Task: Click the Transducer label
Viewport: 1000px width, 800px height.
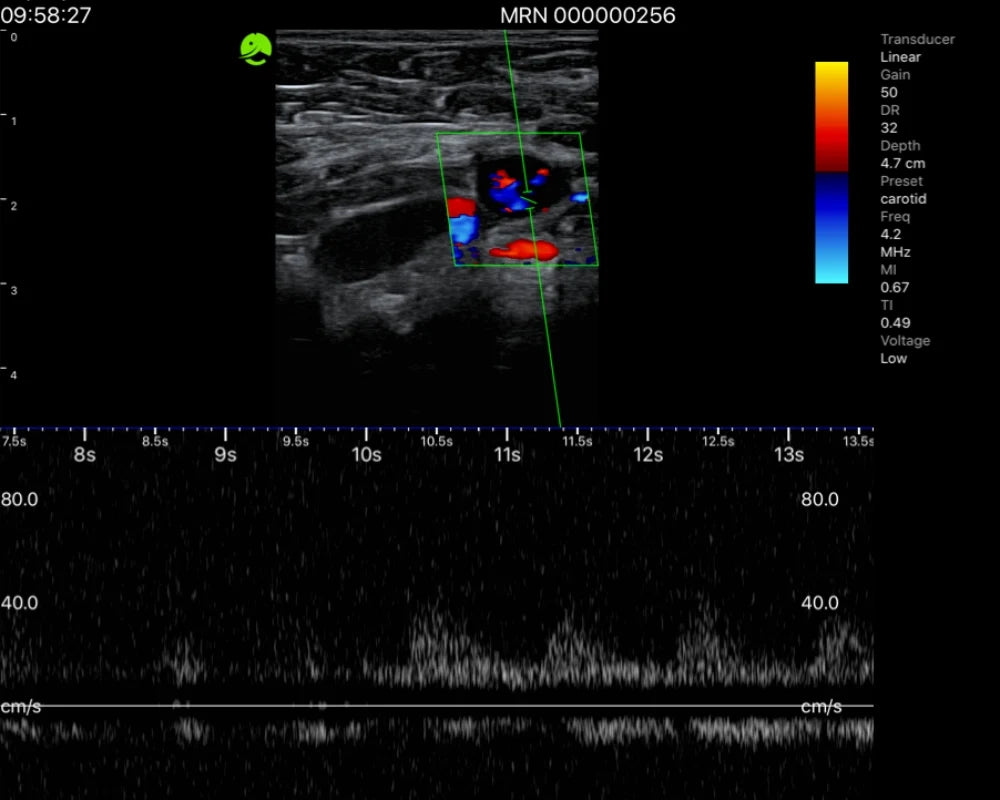Action: (x=917, y=39)
